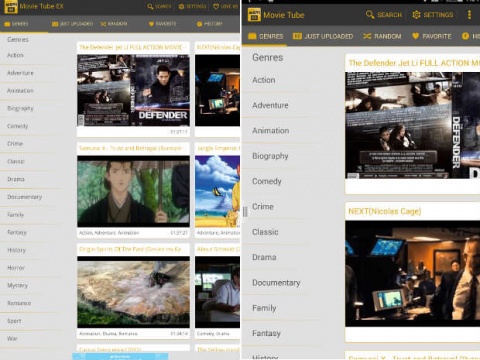This screenshot has height=360, width=480.
Task: Choose Documentary genre in left EX sidebar
Action: click(25, 197)
